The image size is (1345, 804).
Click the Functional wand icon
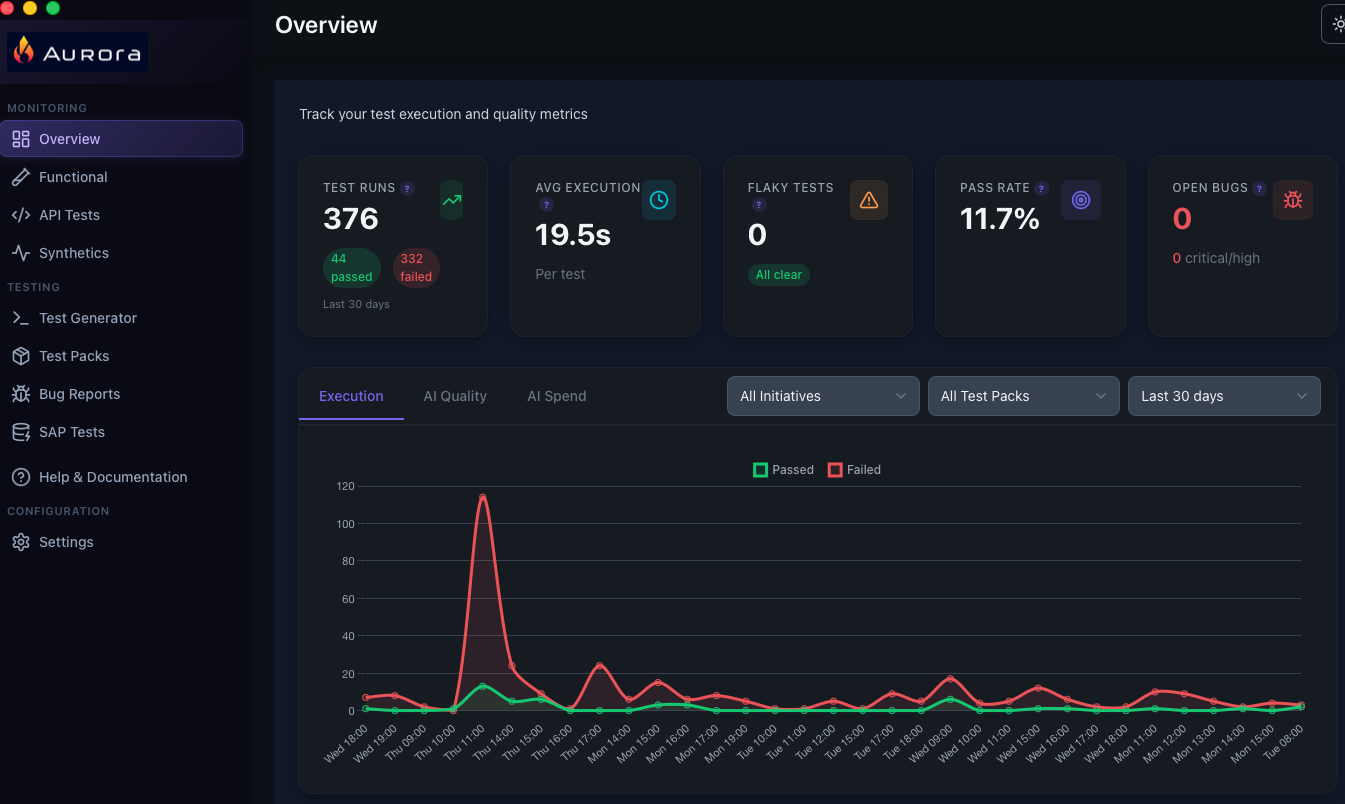click(21, 177)
